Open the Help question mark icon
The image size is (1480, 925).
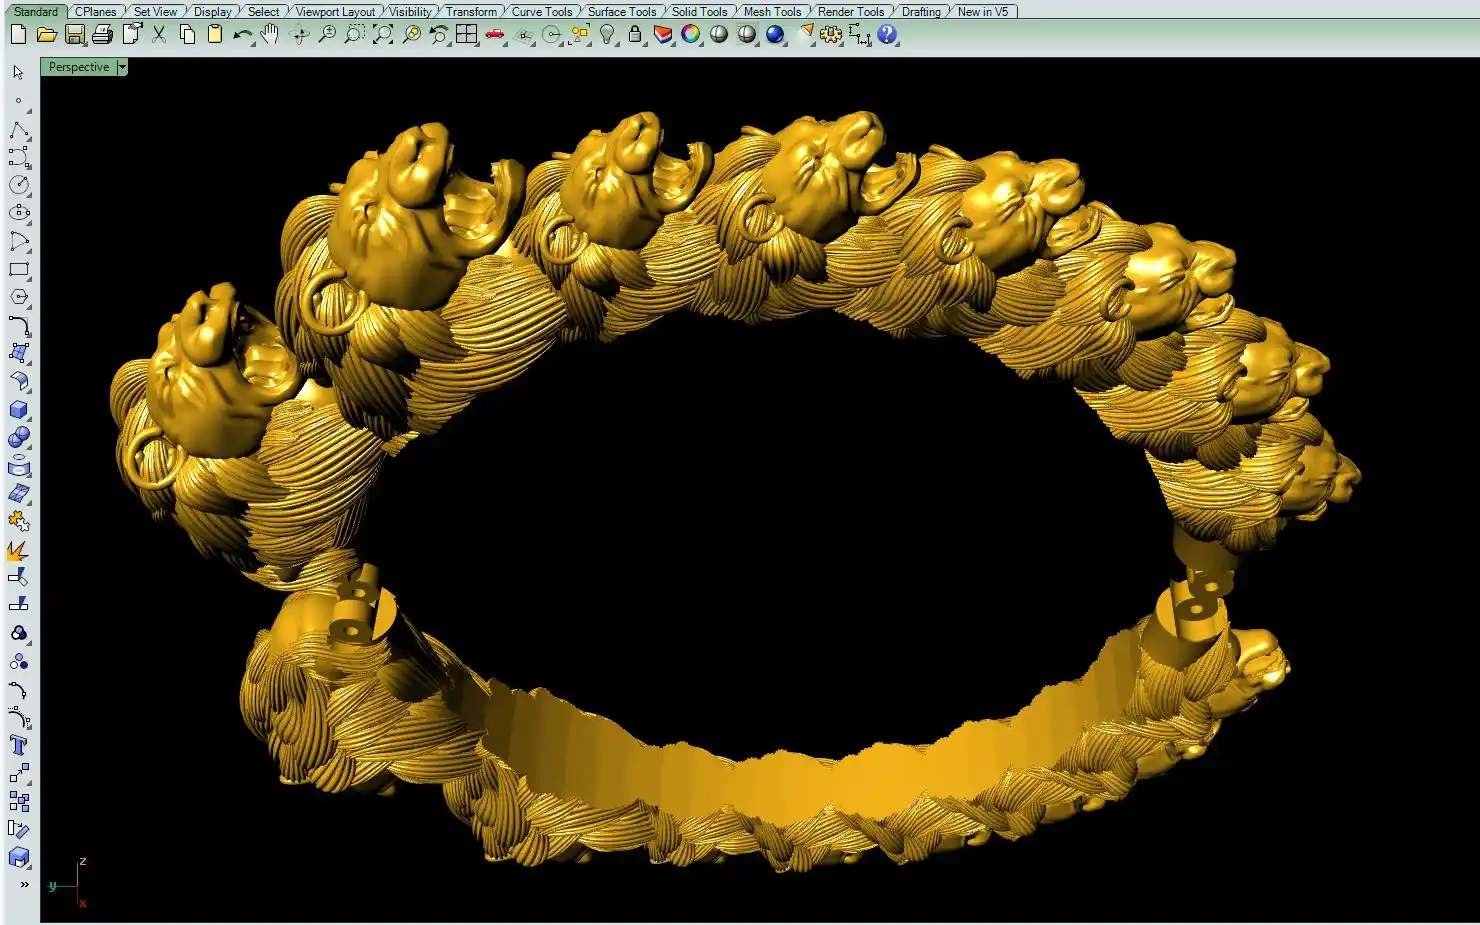click(x=887, y=35)
